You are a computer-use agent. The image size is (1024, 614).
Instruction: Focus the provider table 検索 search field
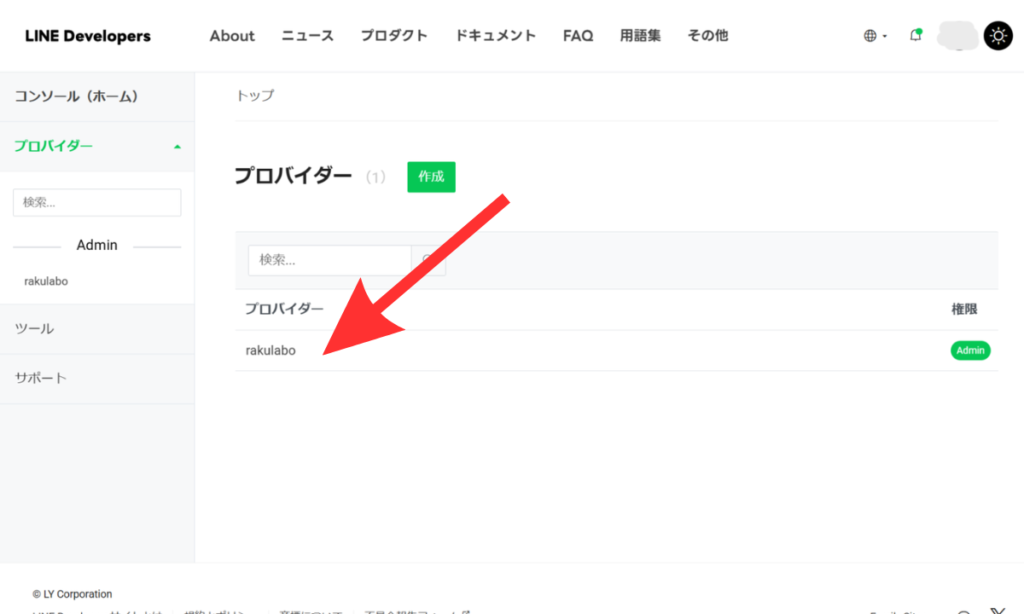tap(329, 260)
